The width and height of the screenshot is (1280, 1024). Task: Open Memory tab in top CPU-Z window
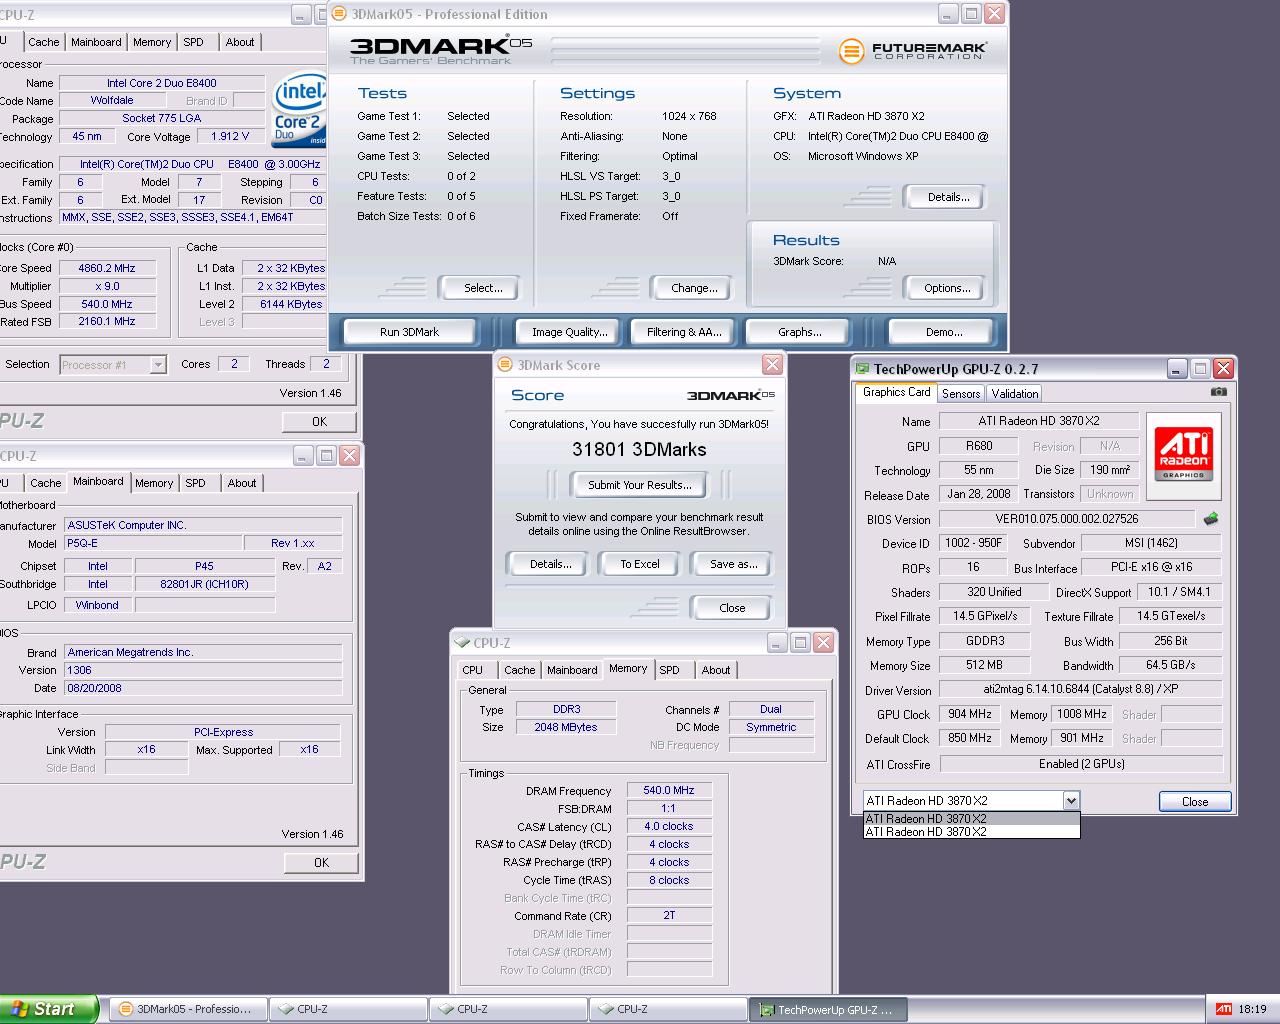coord(152,42)
